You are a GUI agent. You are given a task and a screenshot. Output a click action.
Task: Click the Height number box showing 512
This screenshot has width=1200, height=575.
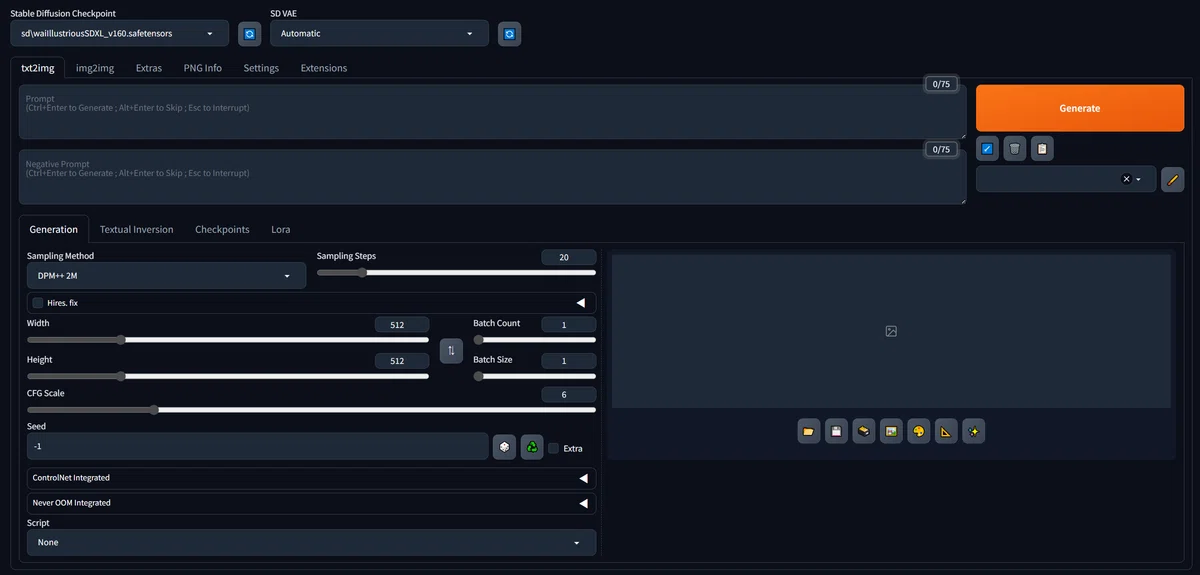[402, 360]
